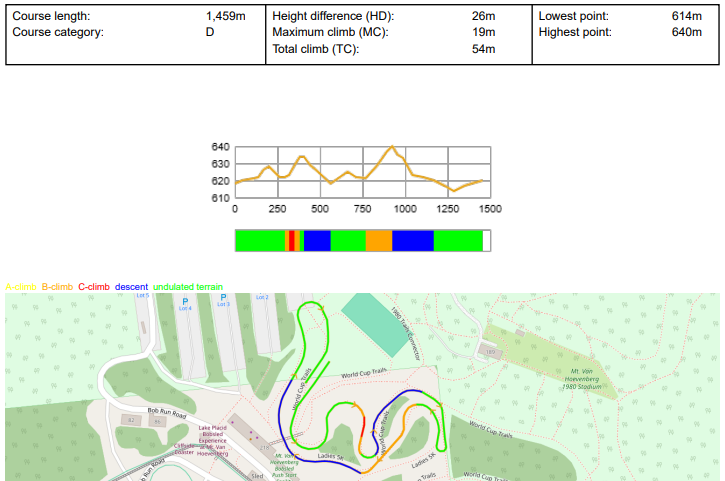Click the wide orange segment in terrain bar
725x481 pixels.
(x=378, y=241)
